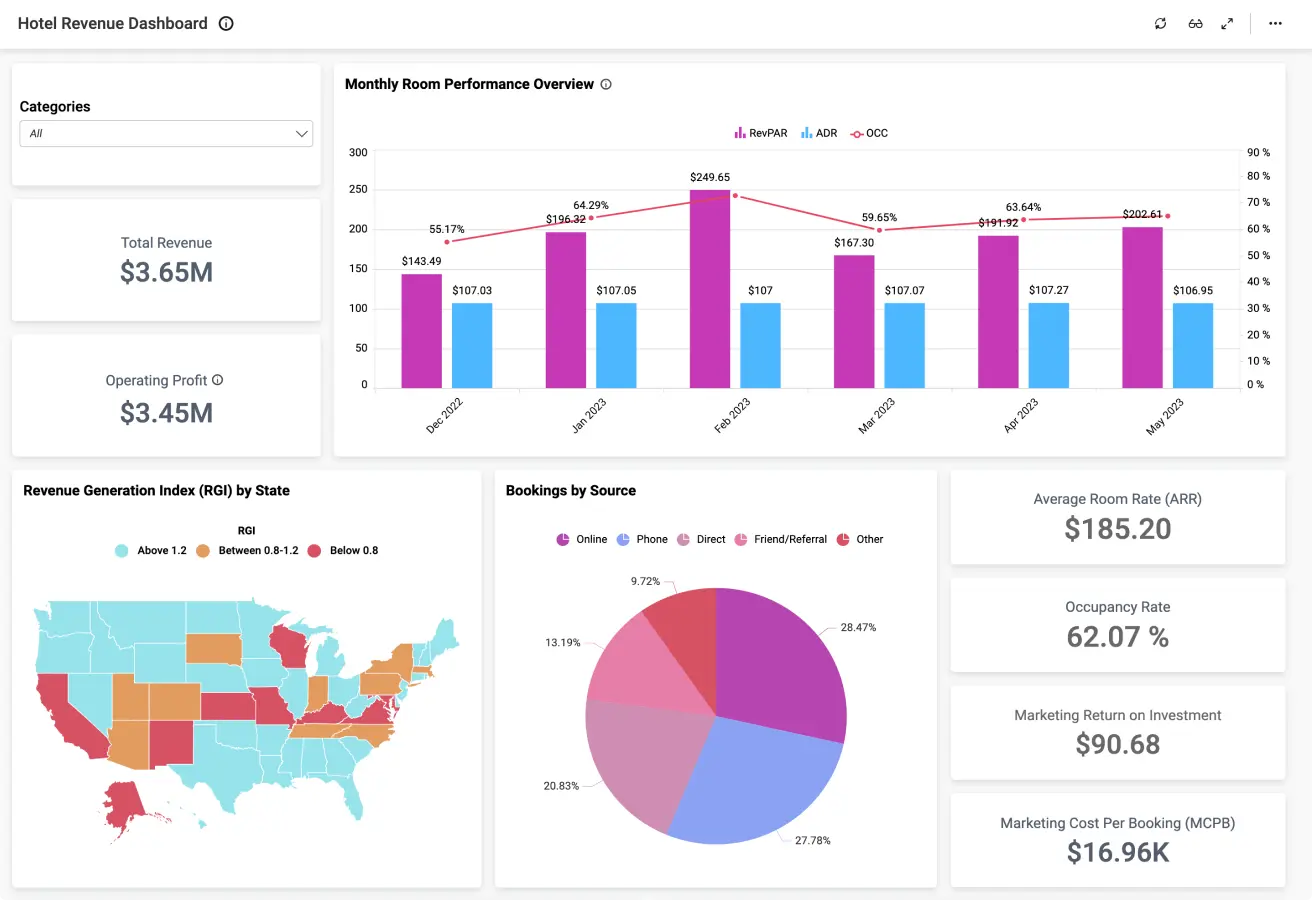The image size is (1312, 900).
Task: Click info icon next to Monthly Room Performance Overview
Action: [x=606, y=85]
